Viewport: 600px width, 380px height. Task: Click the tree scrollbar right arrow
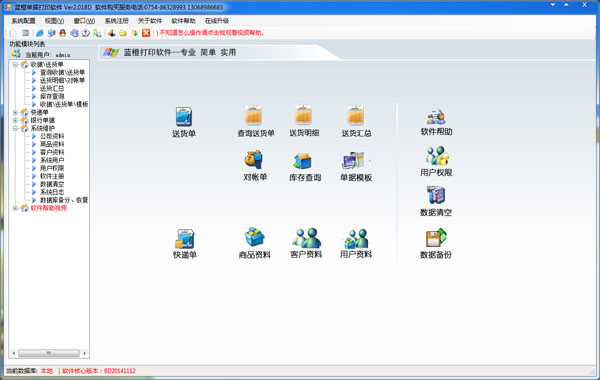[x=85, y=353]
